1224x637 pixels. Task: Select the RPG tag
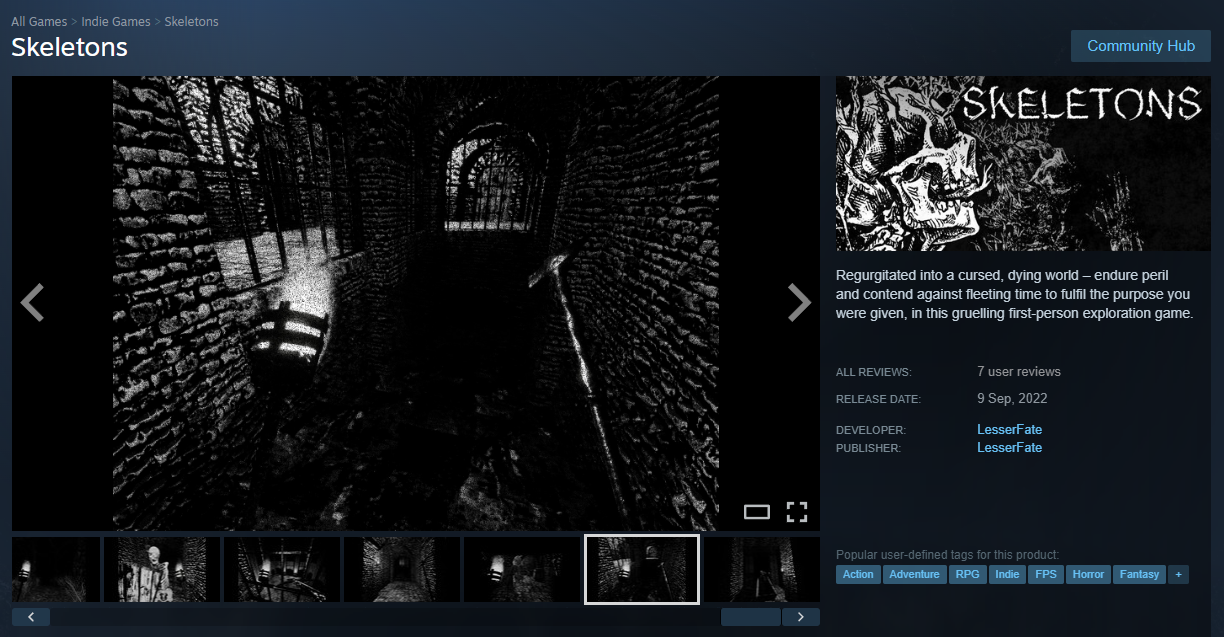point(967,574)
